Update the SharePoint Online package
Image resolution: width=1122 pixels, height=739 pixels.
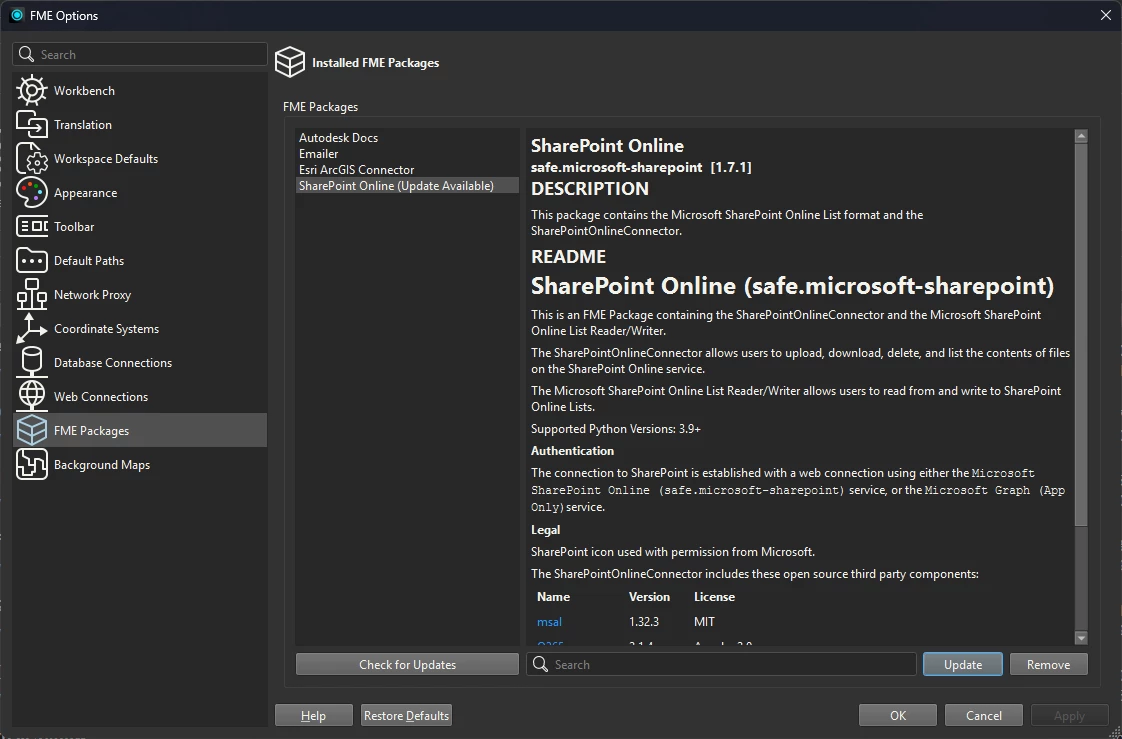(x=962, y=664)
